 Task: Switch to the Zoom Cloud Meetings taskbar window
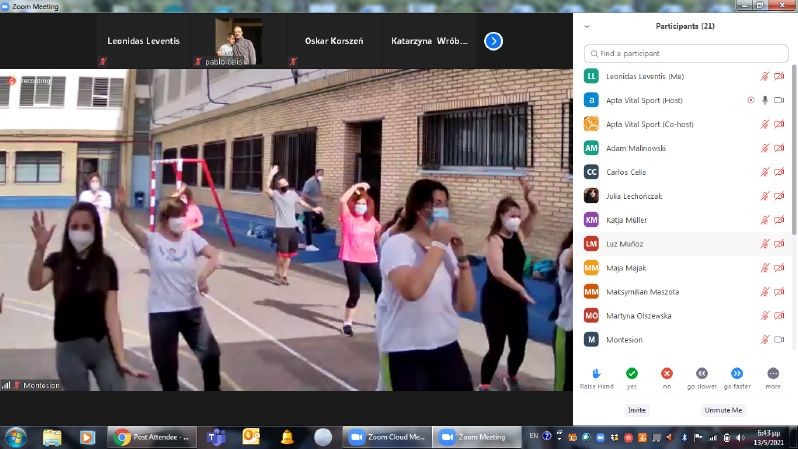pyautogui.click(x=386, y=437)
